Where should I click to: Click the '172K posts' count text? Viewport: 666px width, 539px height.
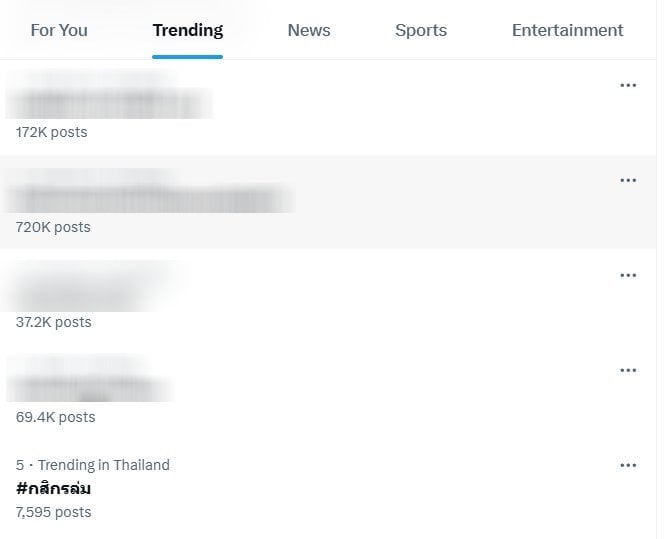tap(51, 132)
